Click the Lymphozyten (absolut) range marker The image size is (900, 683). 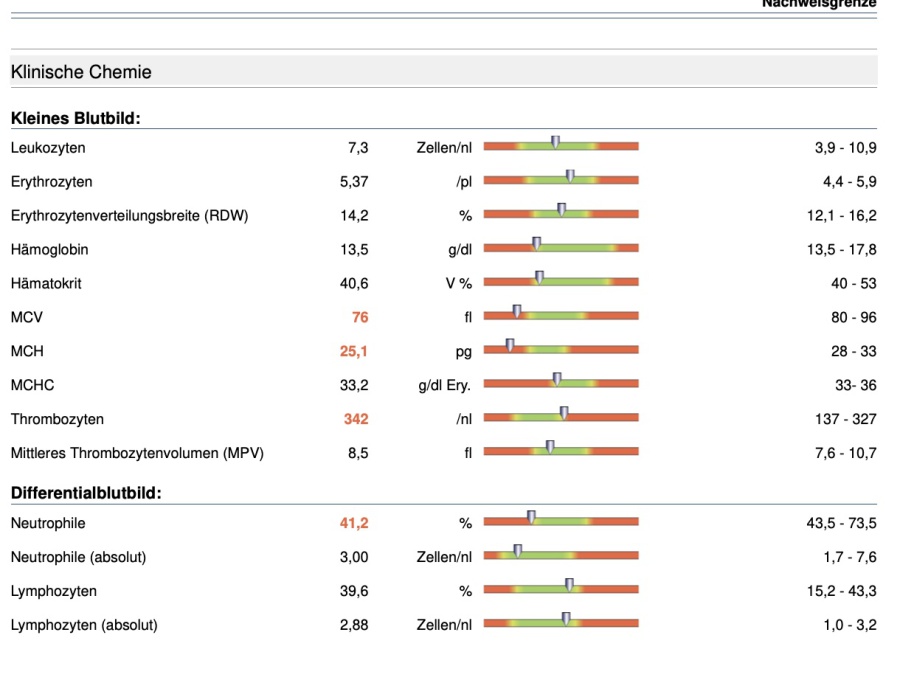(566, 620)
